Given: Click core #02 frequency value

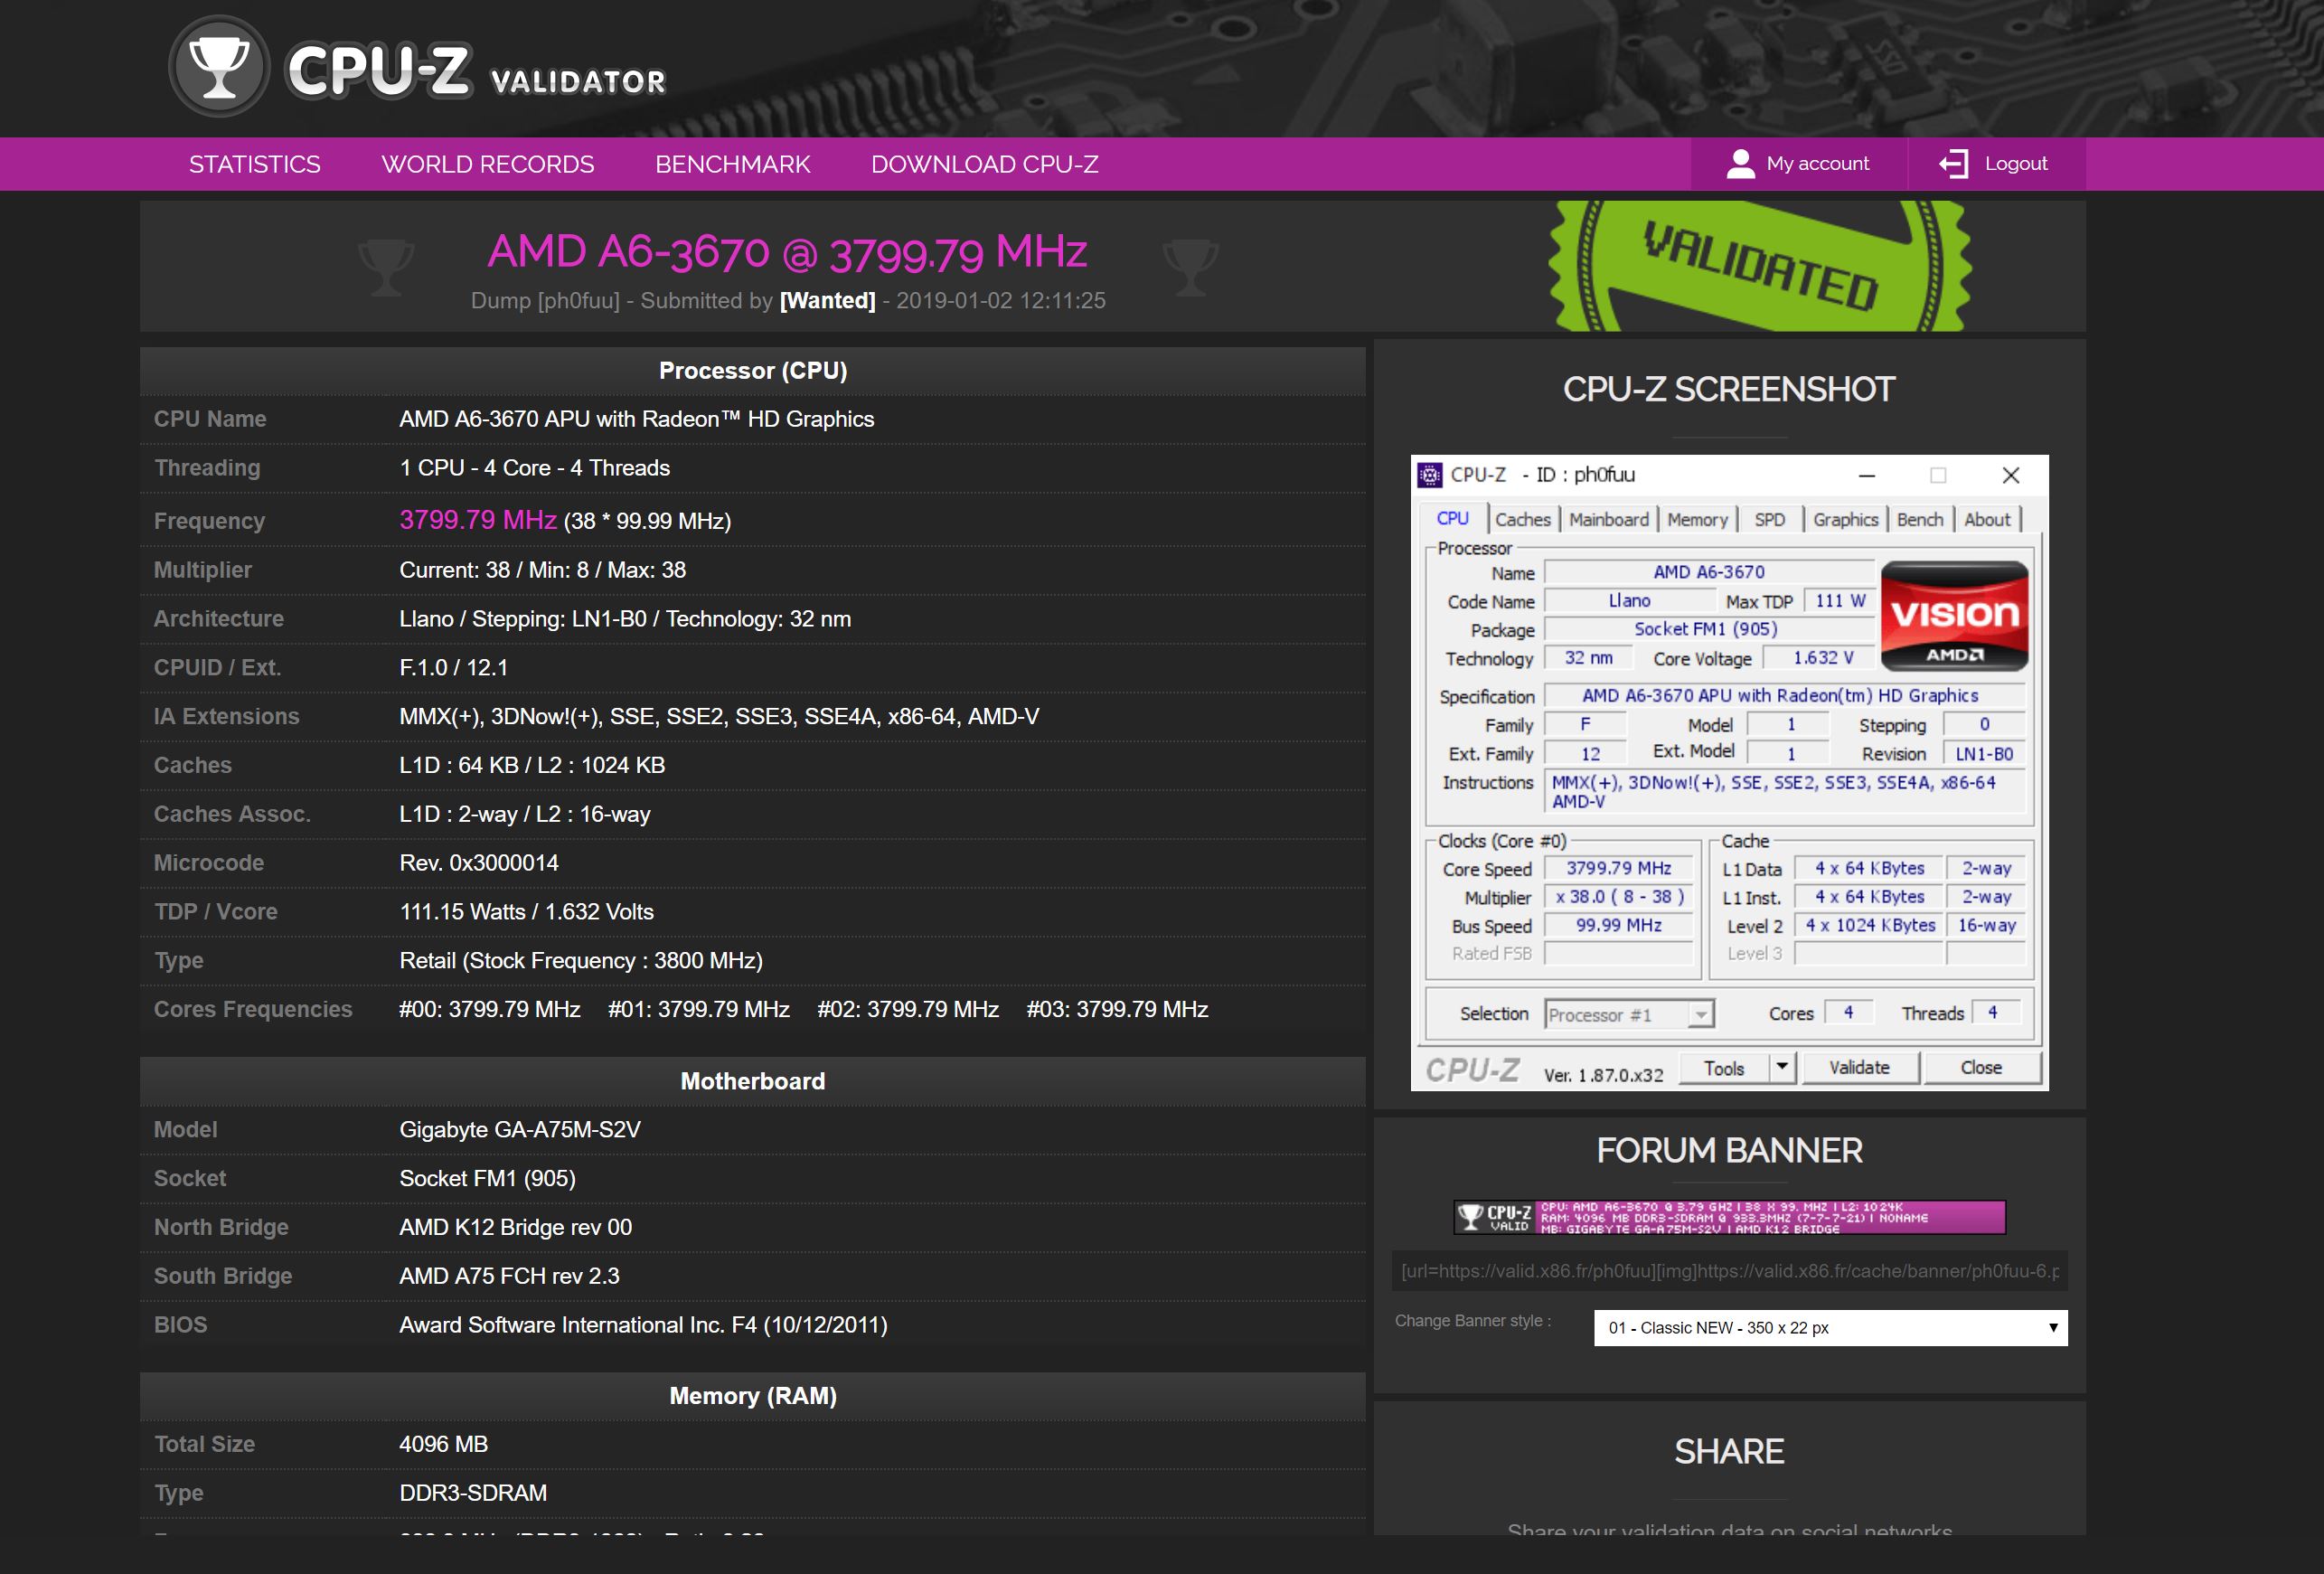Looking at the screenshot, I should 908,1010.
